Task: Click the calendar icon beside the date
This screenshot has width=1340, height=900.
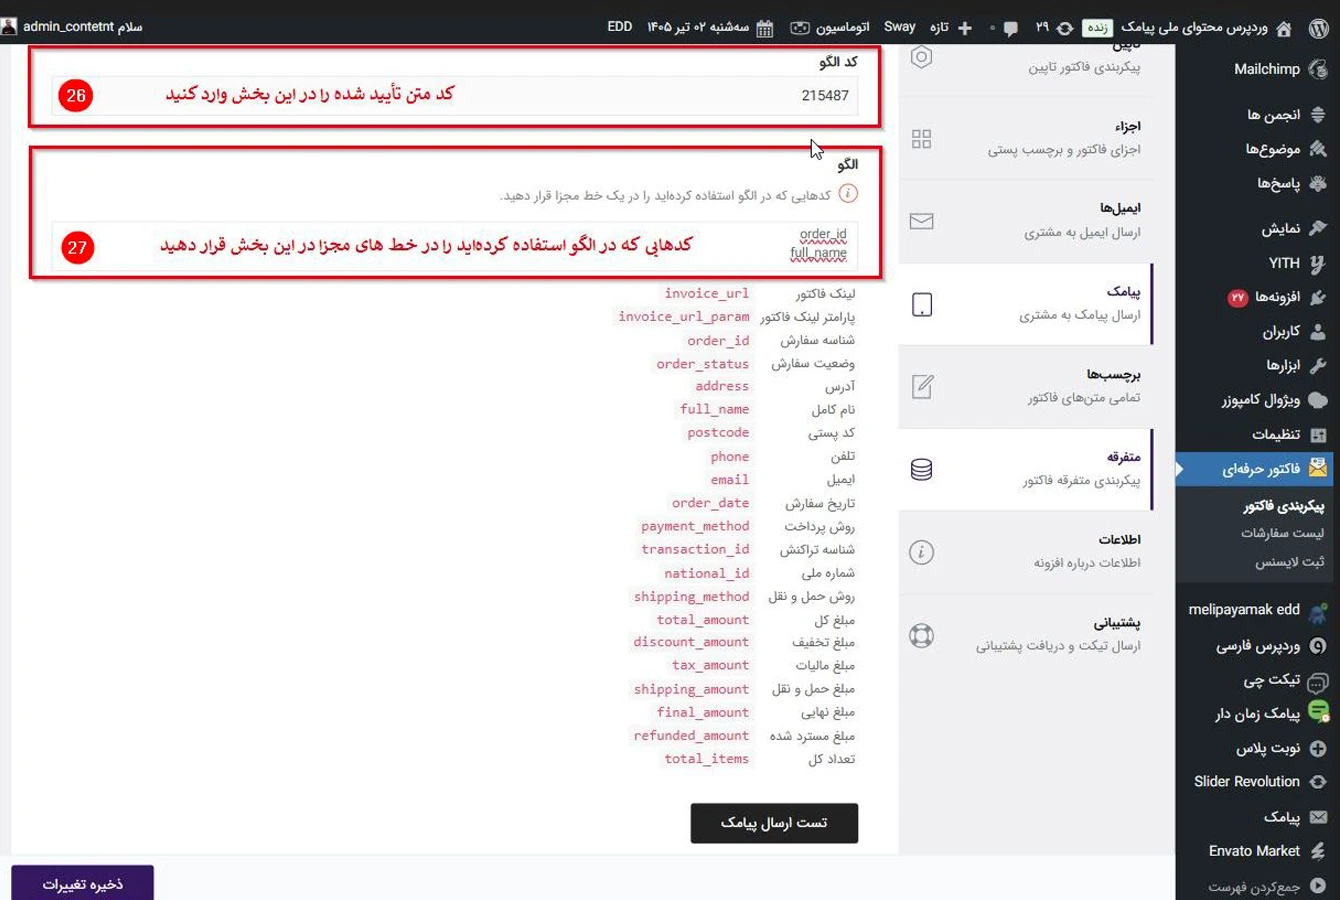Action: point(764,28)
